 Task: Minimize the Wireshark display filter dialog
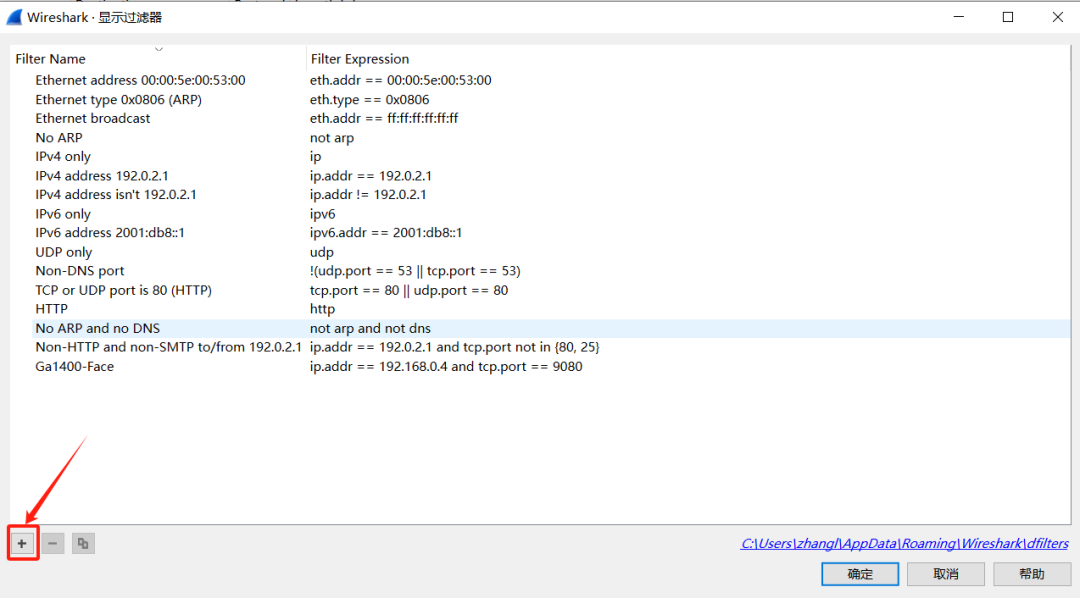click(959, 17)
